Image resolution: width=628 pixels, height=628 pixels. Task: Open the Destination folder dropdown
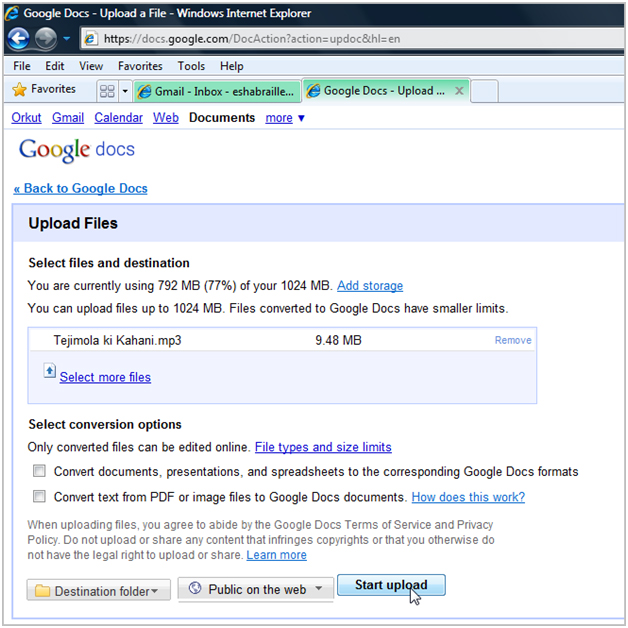pos(99,590)
